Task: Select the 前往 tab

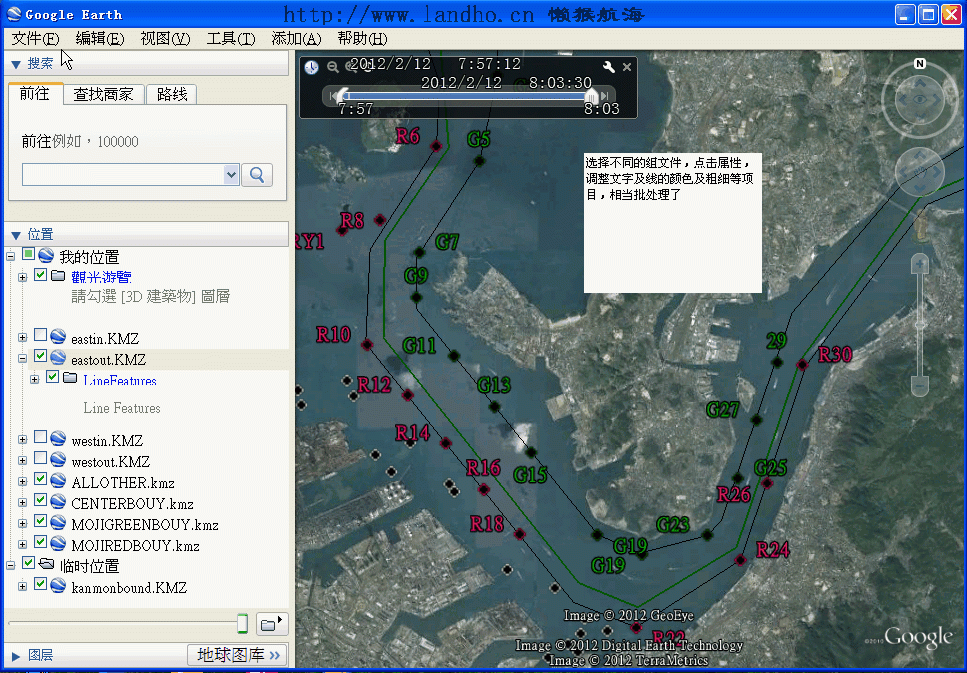Action: tap(35, 94)
